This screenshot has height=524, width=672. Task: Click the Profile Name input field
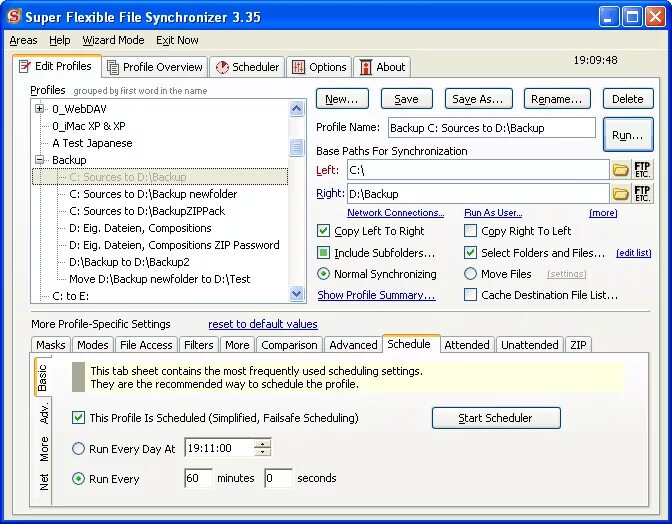(492, 128)
